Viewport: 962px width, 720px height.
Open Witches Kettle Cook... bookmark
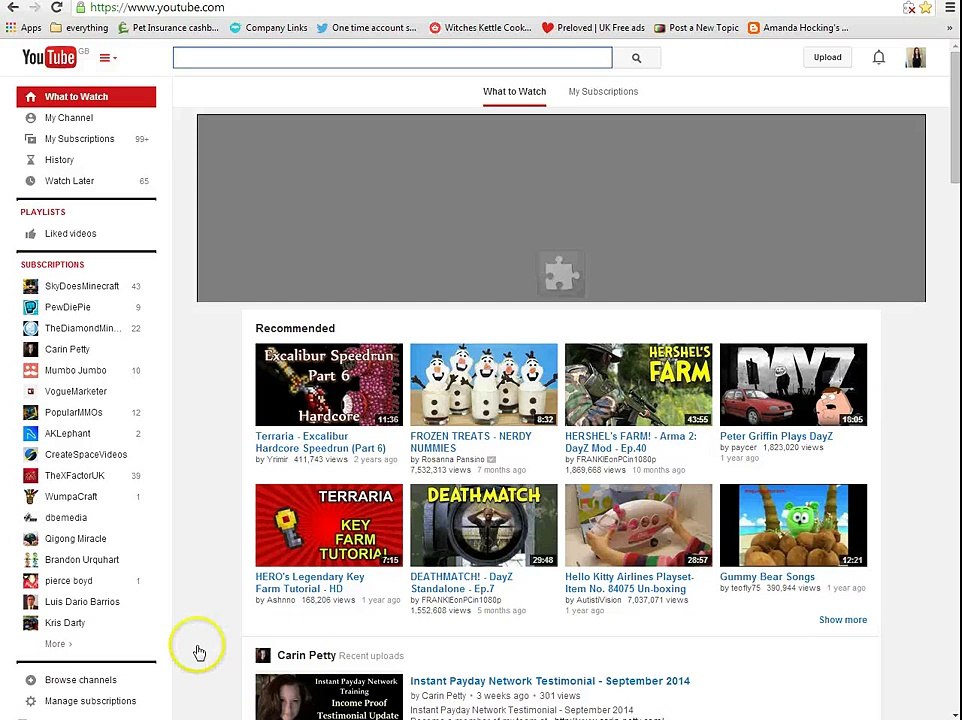(480, 28)
